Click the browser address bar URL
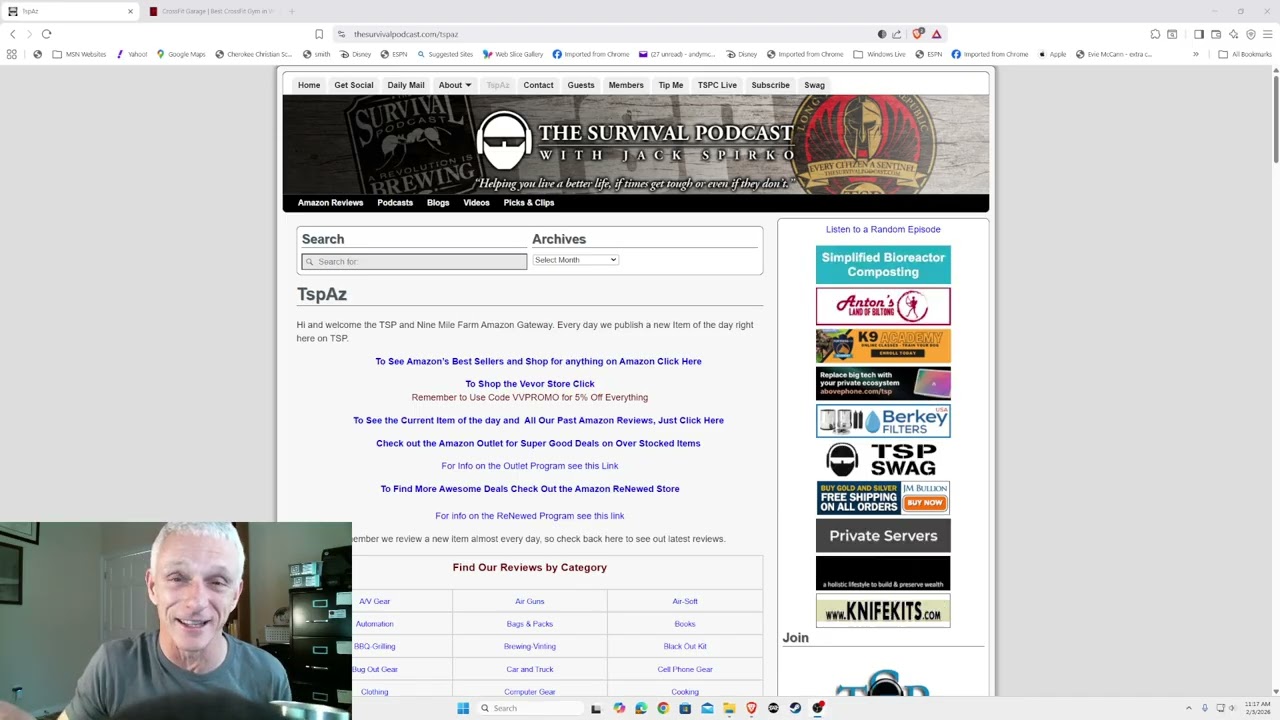1280x720 pixels. point(406,34)
